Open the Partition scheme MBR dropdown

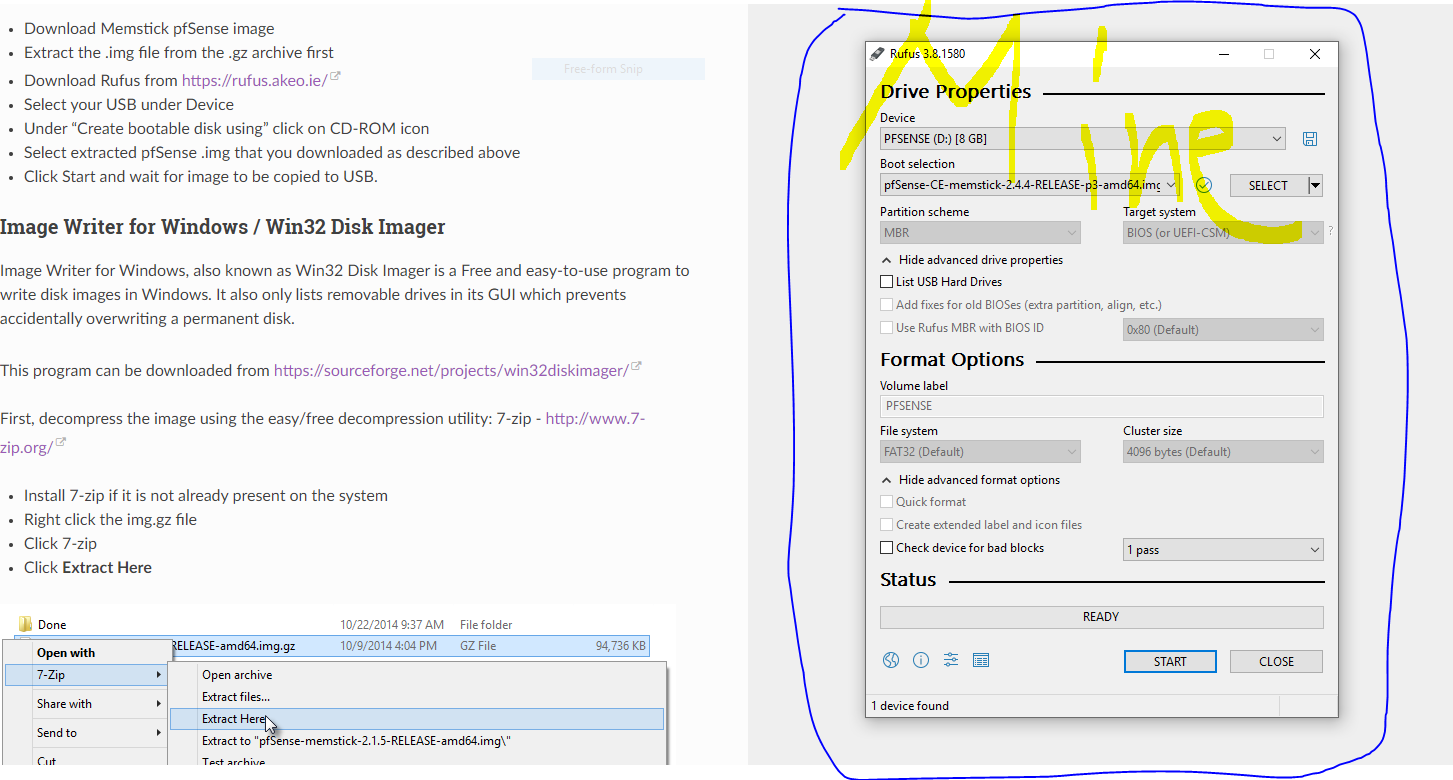pos(980,233)
